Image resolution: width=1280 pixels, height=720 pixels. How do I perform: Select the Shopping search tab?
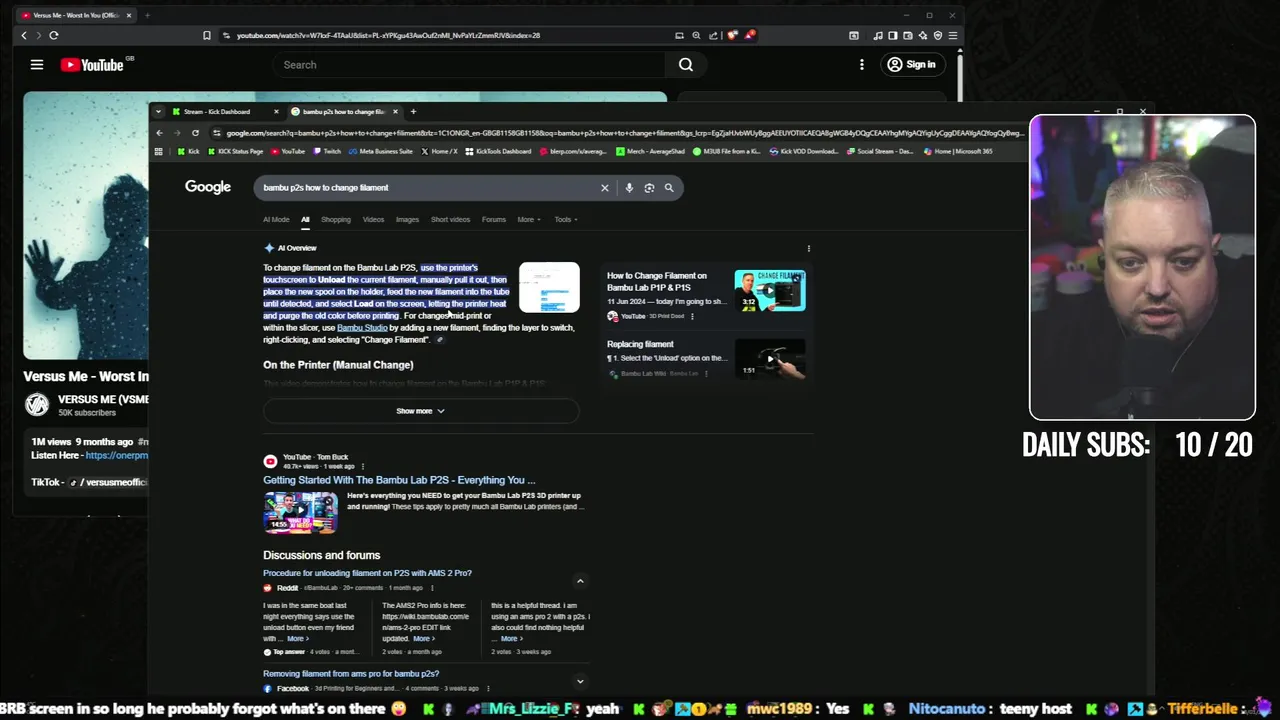tap(336, 220)
